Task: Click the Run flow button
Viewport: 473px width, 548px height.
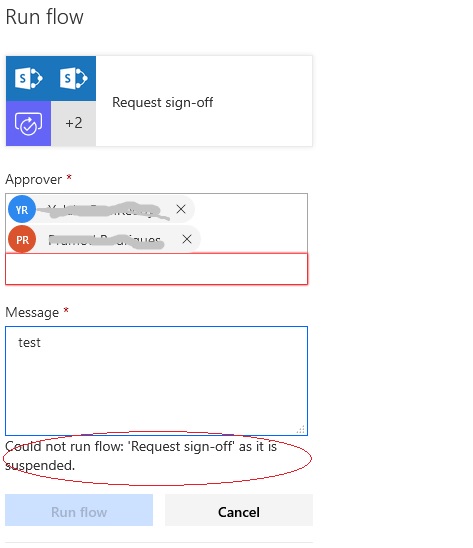Action: pyautogui.click(x=79, y=510)
